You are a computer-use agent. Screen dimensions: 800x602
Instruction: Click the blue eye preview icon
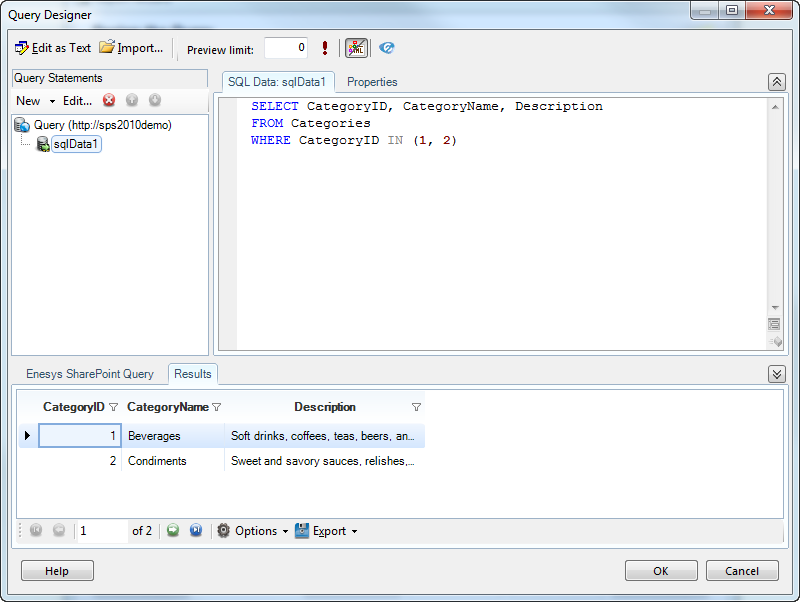click(387, 48)
